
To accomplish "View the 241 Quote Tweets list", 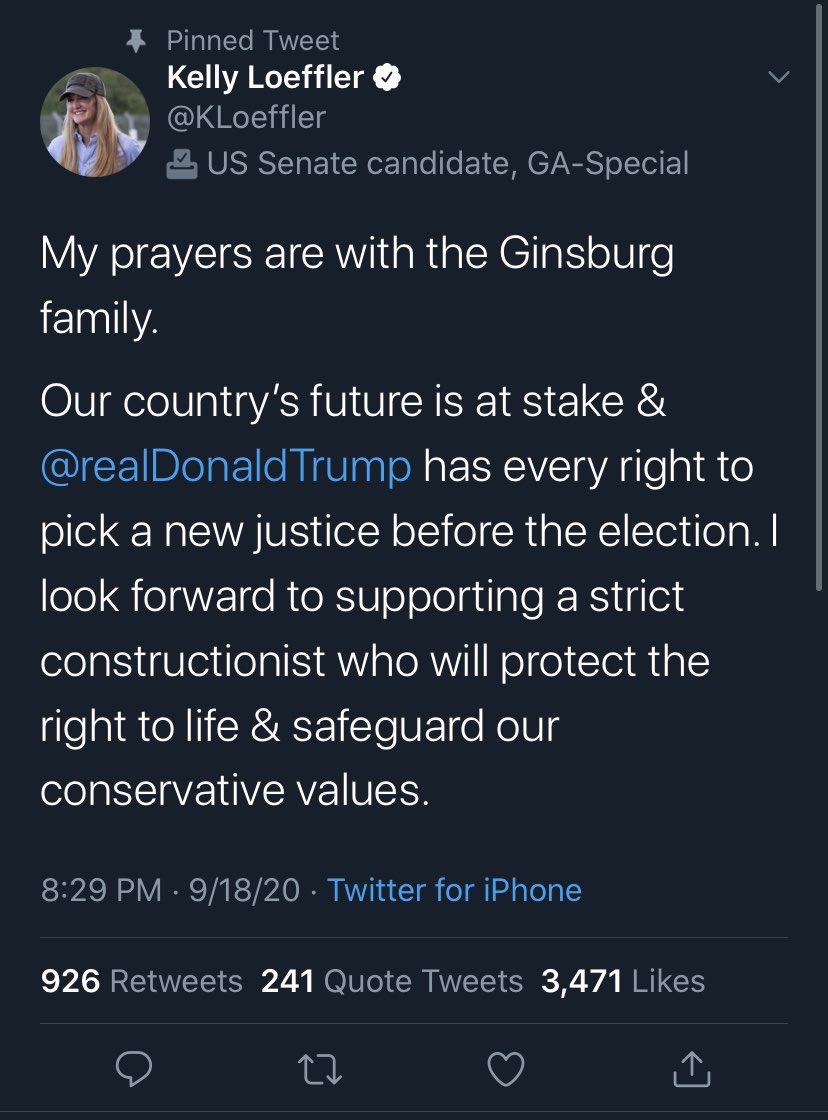I will (391, 981).
